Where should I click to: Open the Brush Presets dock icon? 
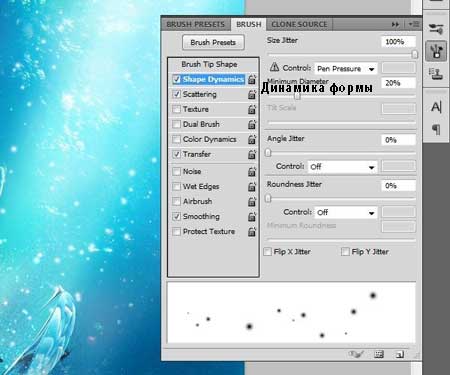pyautogui.click(x=436, y=29)
